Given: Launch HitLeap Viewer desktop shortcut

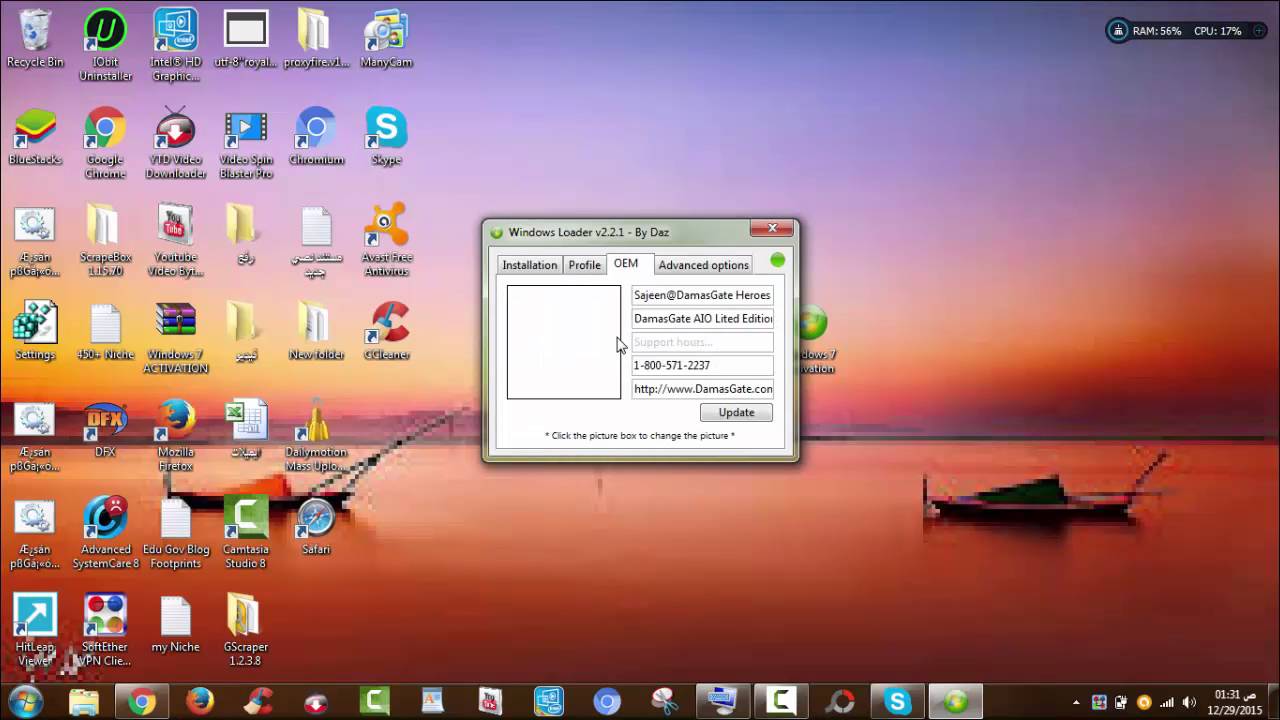Looking at the screenshot, I should click(x=35, y=630).
